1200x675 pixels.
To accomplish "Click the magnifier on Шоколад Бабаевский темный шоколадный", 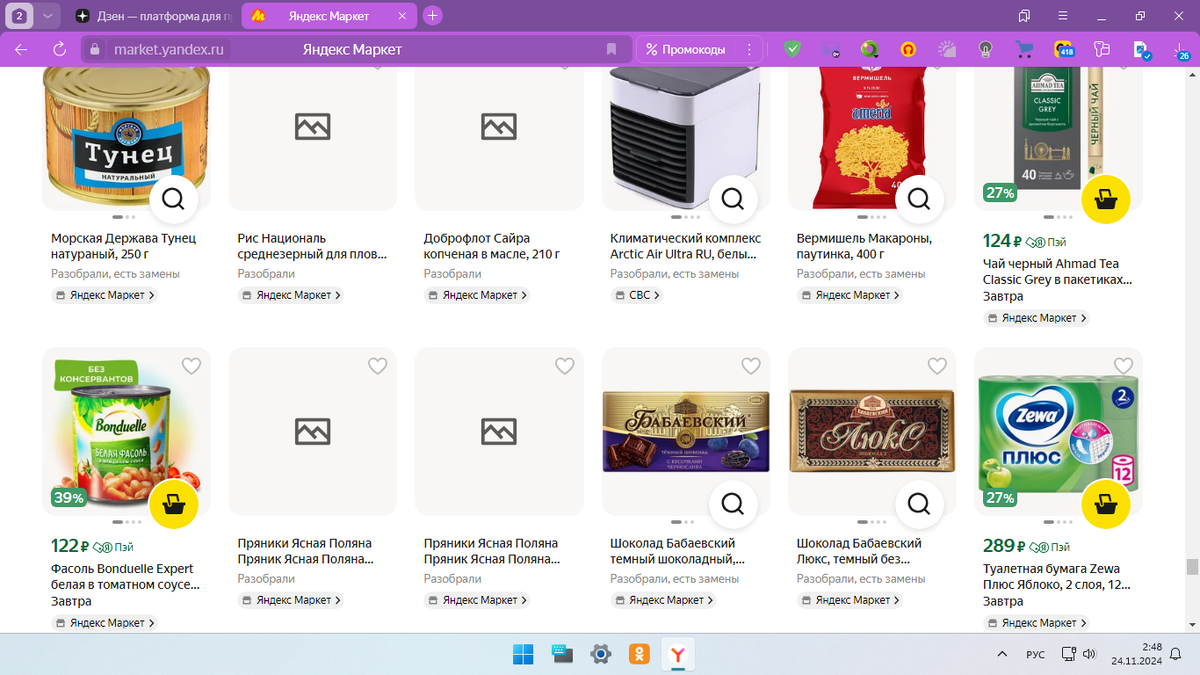I will [733, 504].
